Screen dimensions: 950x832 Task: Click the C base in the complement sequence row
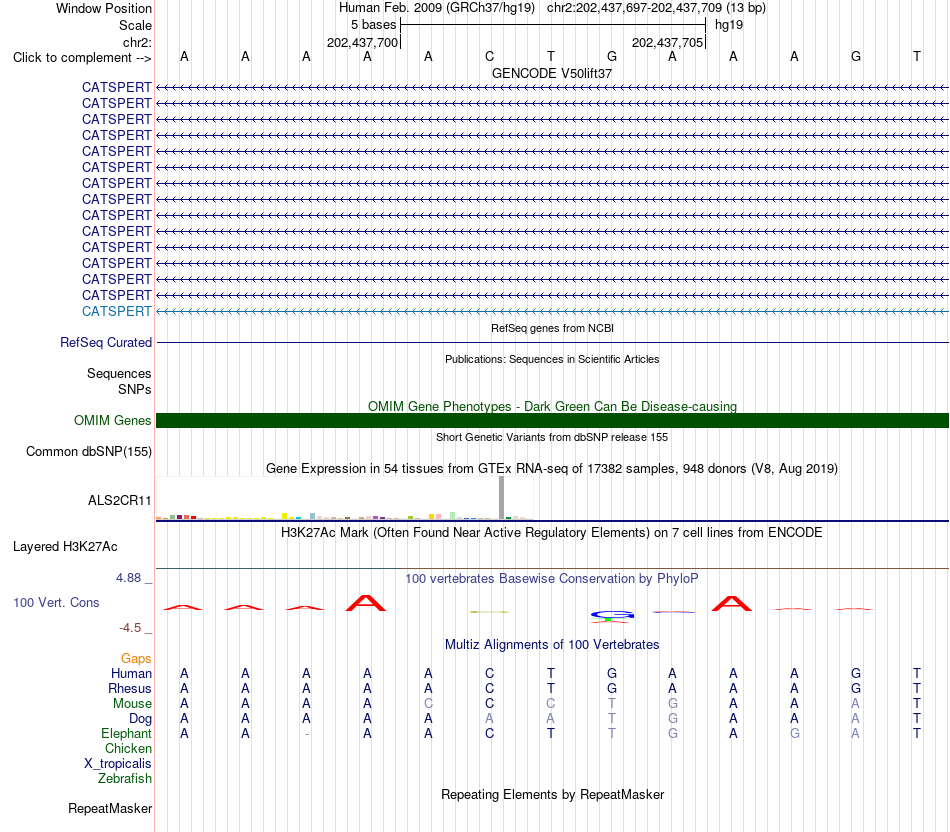(490, 56)
